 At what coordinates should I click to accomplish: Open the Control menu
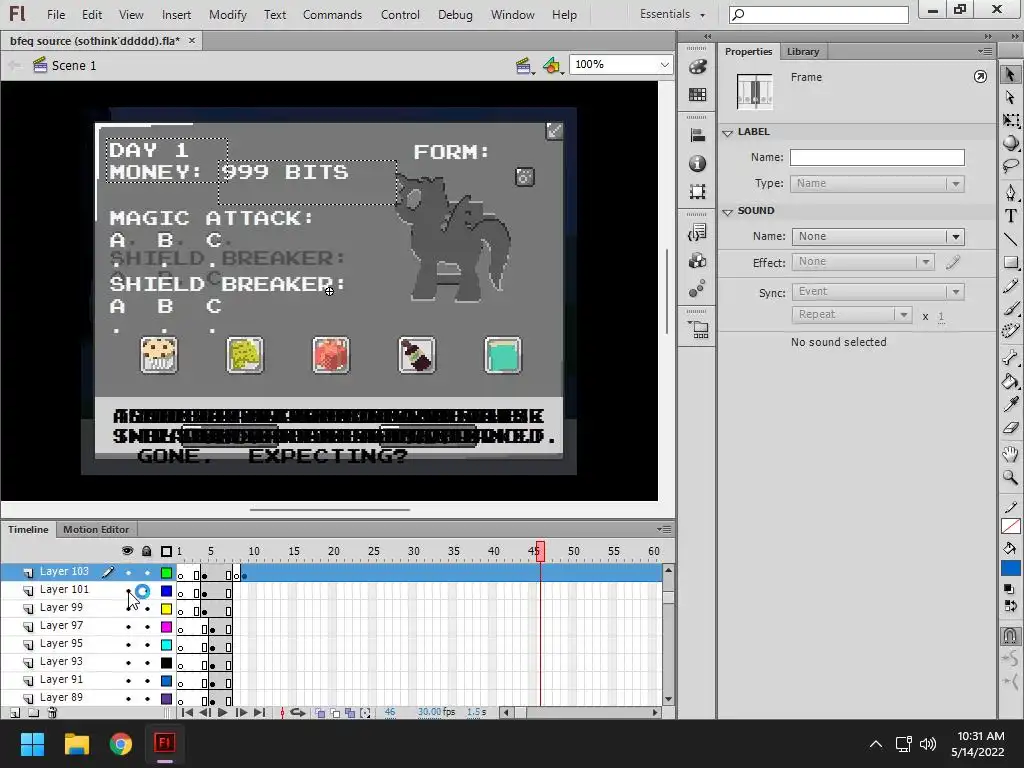(400, 14)
